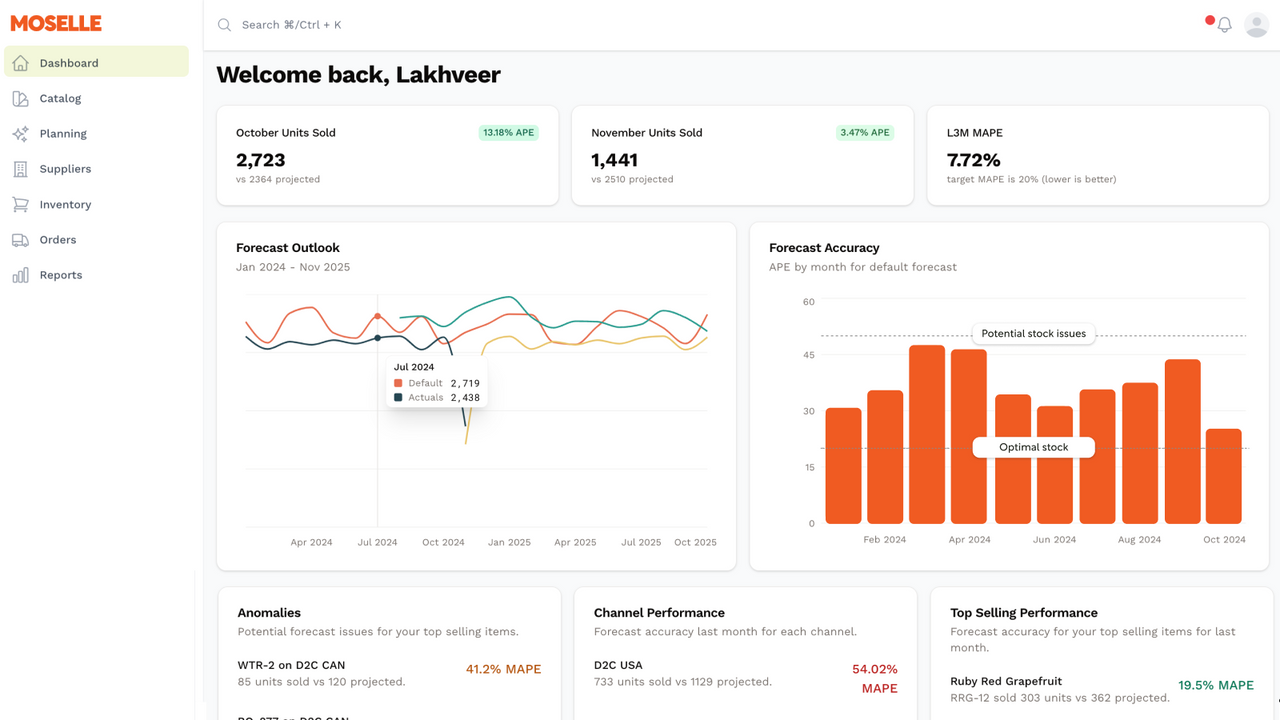Open the user profile avatar

1256,25
